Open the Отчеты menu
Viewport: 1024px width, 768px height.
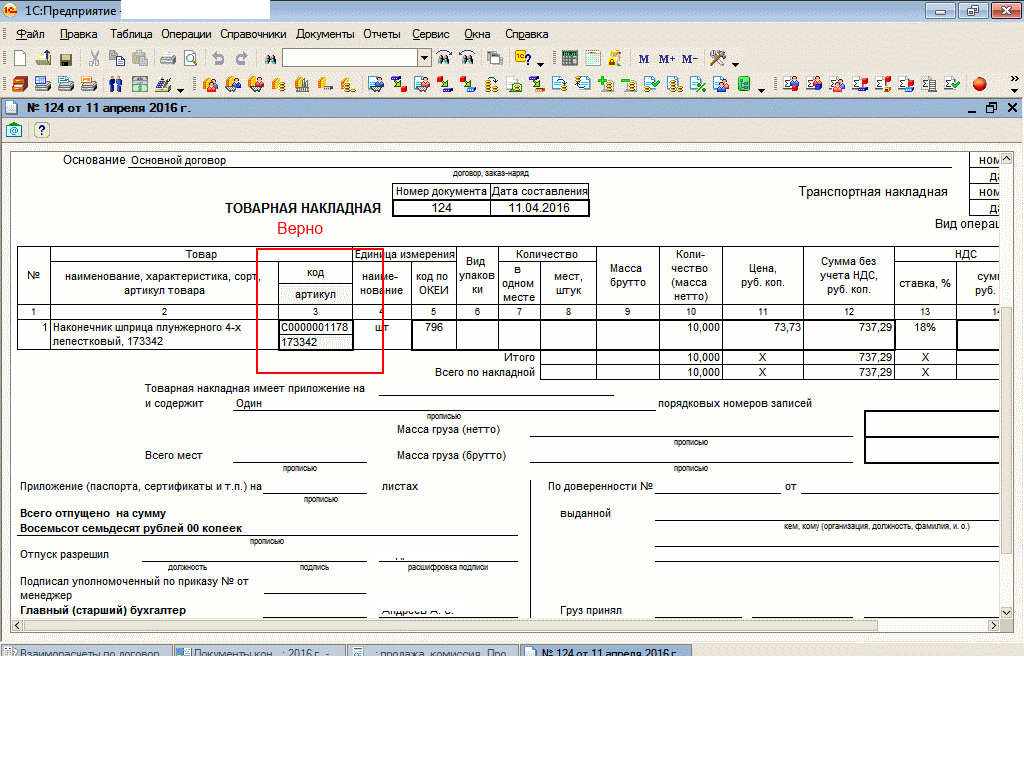[382, 34]
